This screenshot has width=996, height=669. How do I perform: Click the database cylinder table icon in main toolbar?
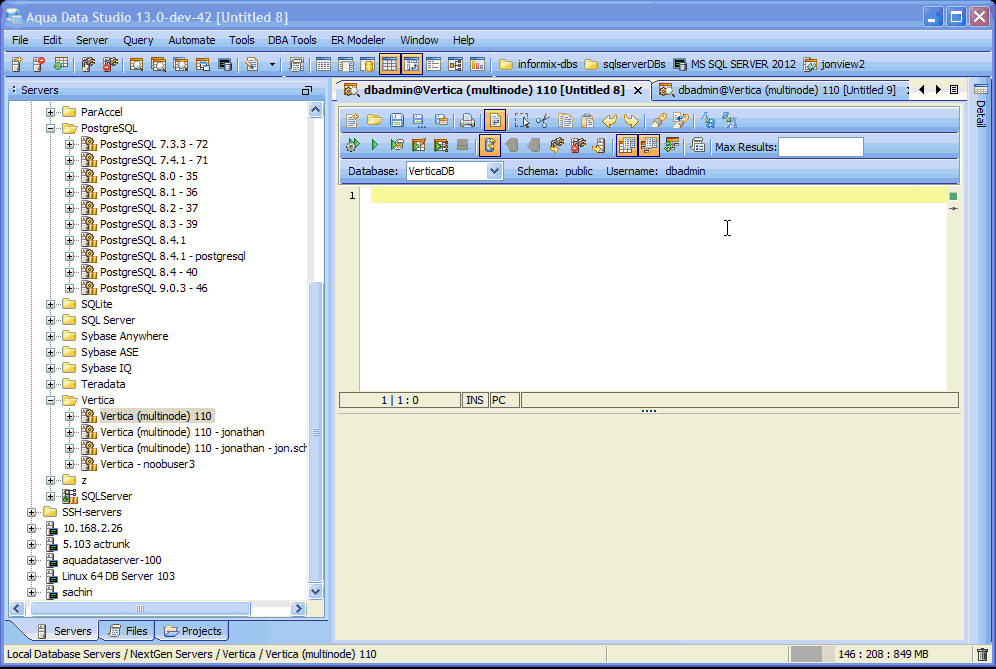(x=368, y=64)
